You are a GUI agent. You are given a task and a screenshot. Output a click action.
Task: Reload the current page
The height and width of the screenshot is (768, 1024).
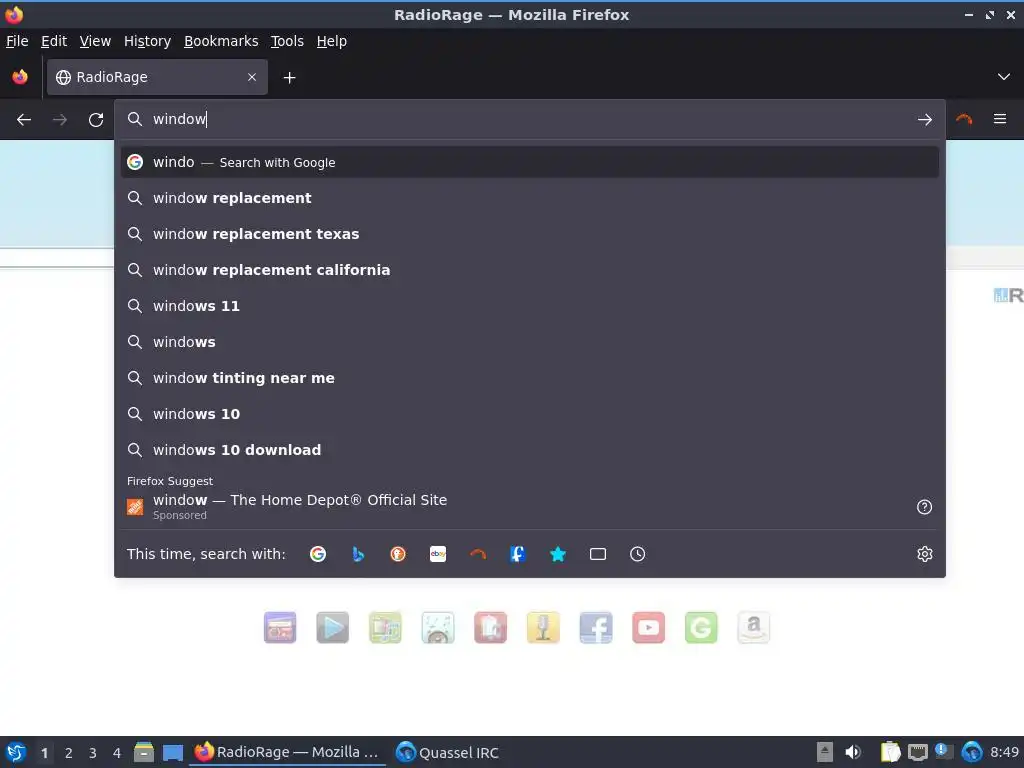coord(96,120)
